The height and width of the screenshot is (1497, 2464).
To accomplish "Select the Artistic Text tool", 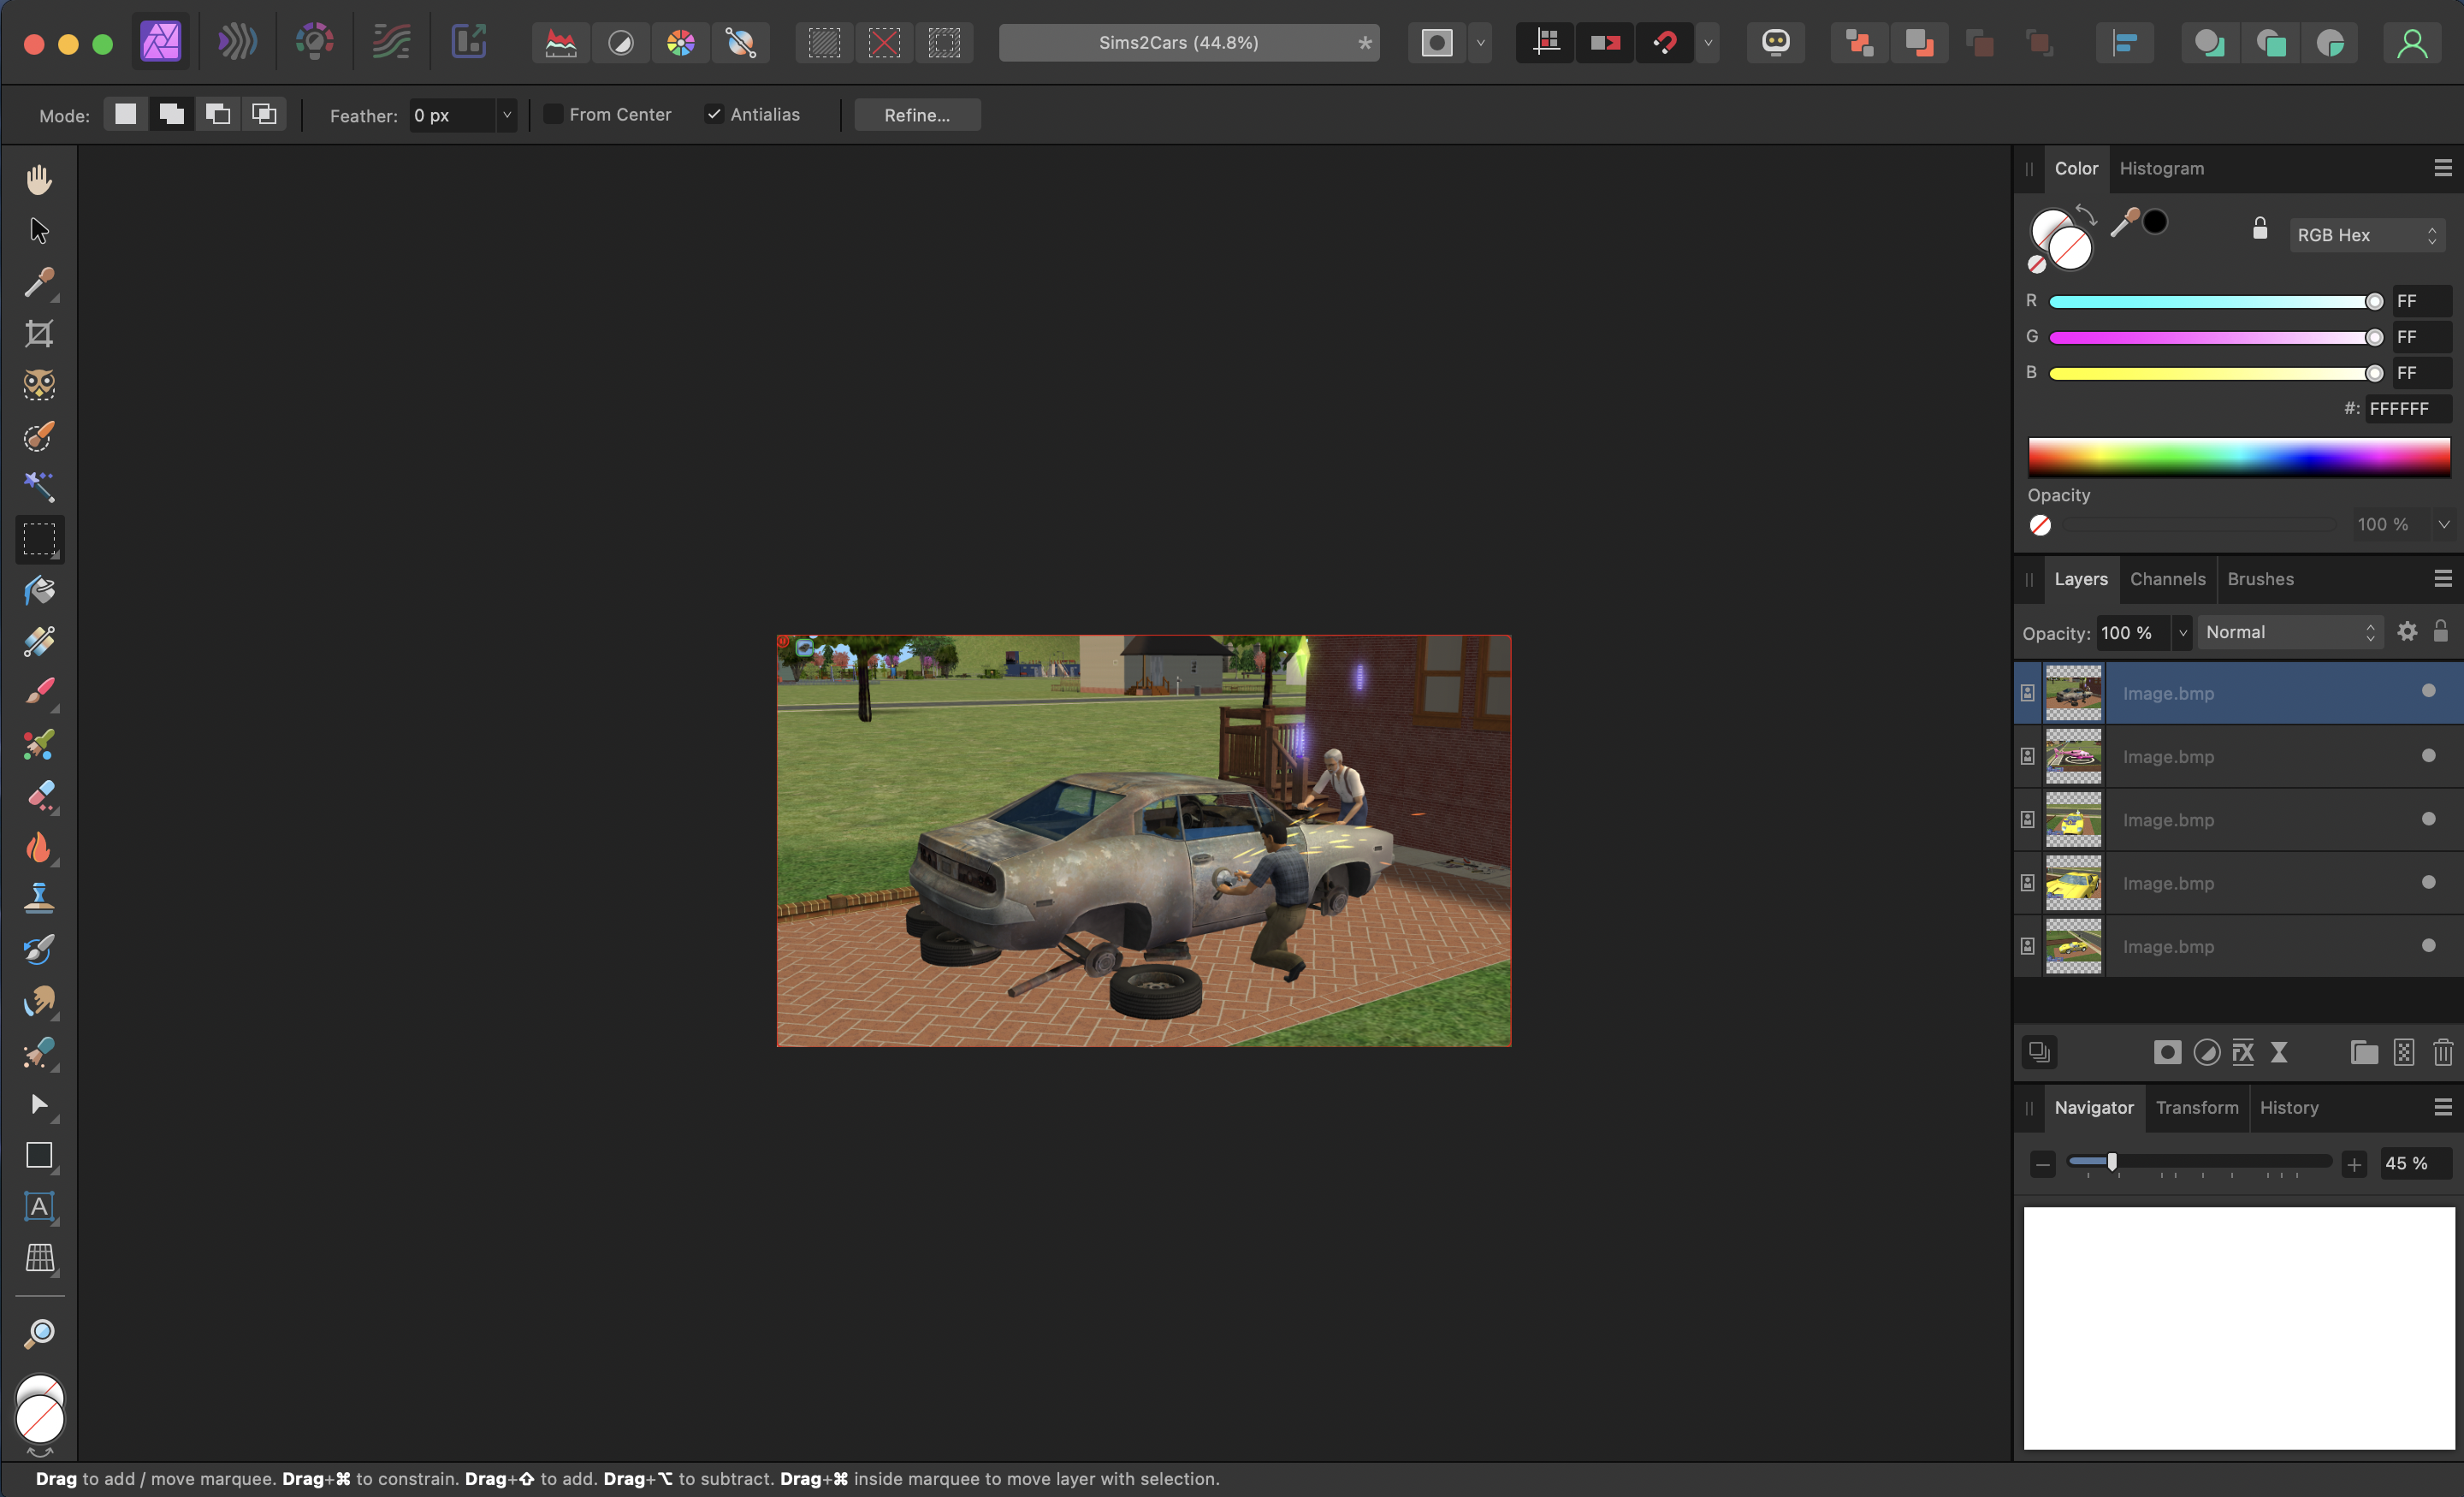I will click(39, 1207).
